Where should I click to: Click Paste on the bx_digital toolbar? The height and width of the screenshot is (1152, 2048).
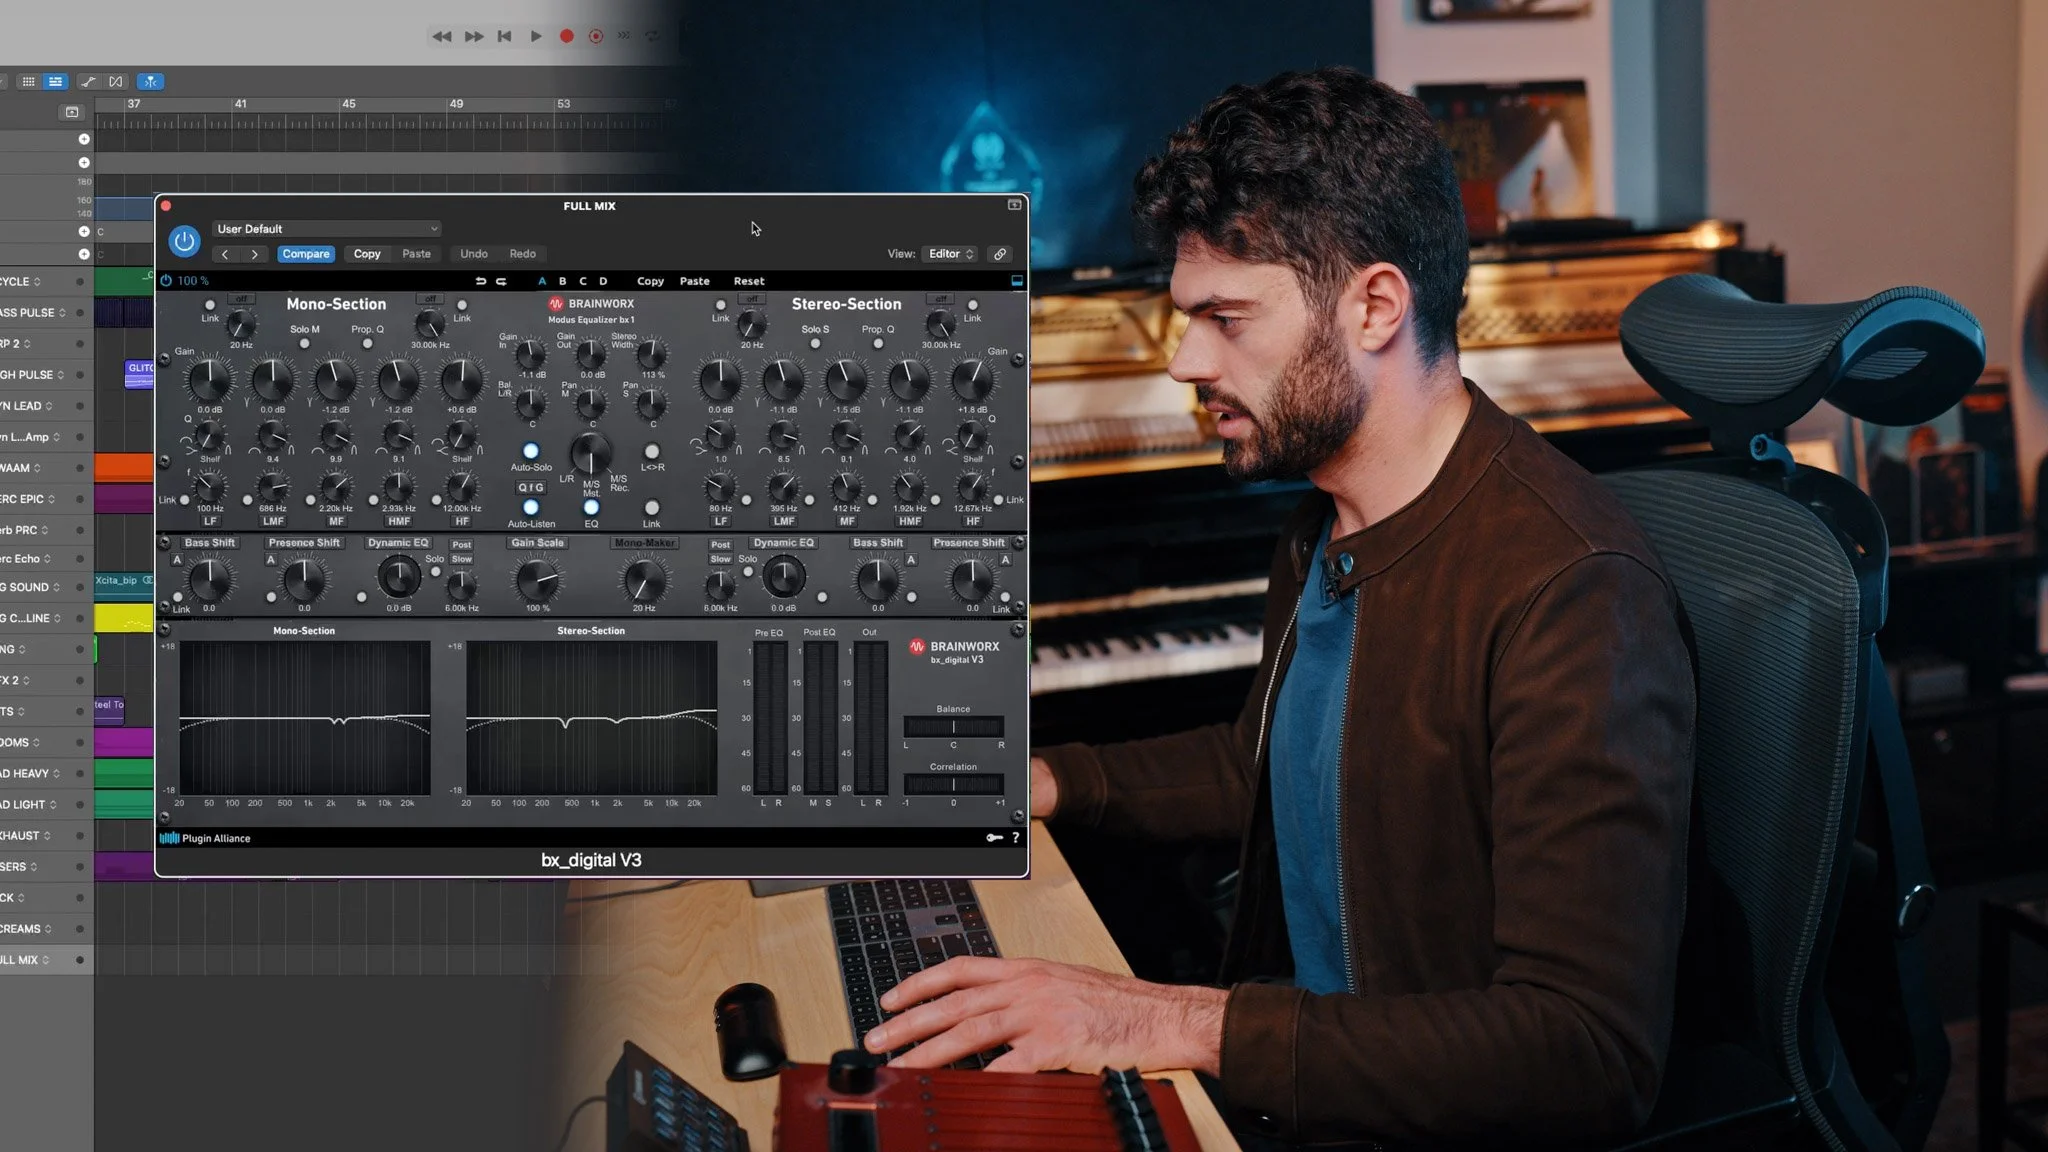(695, 281)
